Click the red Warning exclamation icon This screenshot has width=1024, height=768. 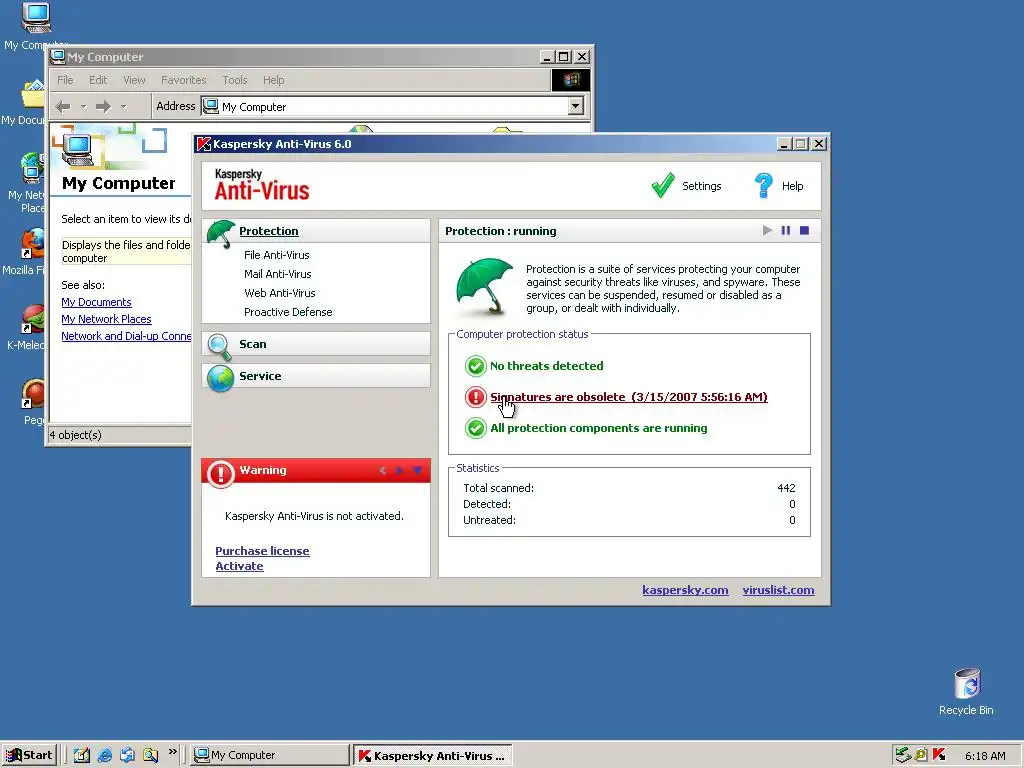(221, 473)
